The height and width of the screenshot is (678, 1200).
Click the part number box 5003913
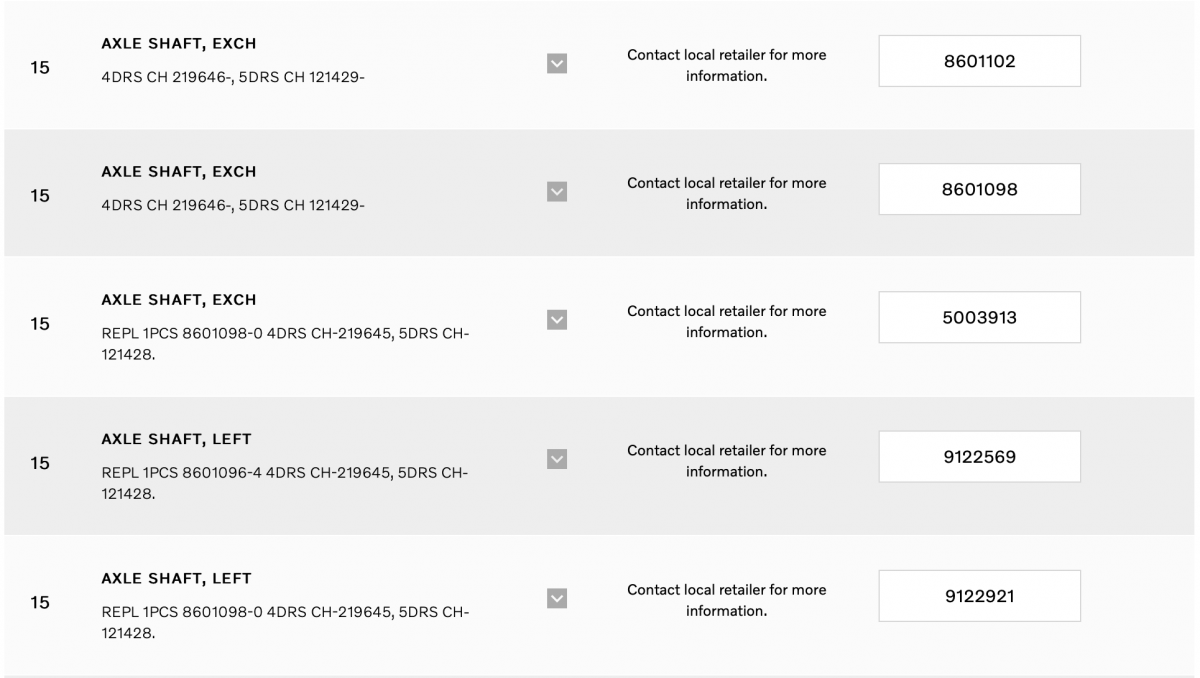tap(979, 317)
